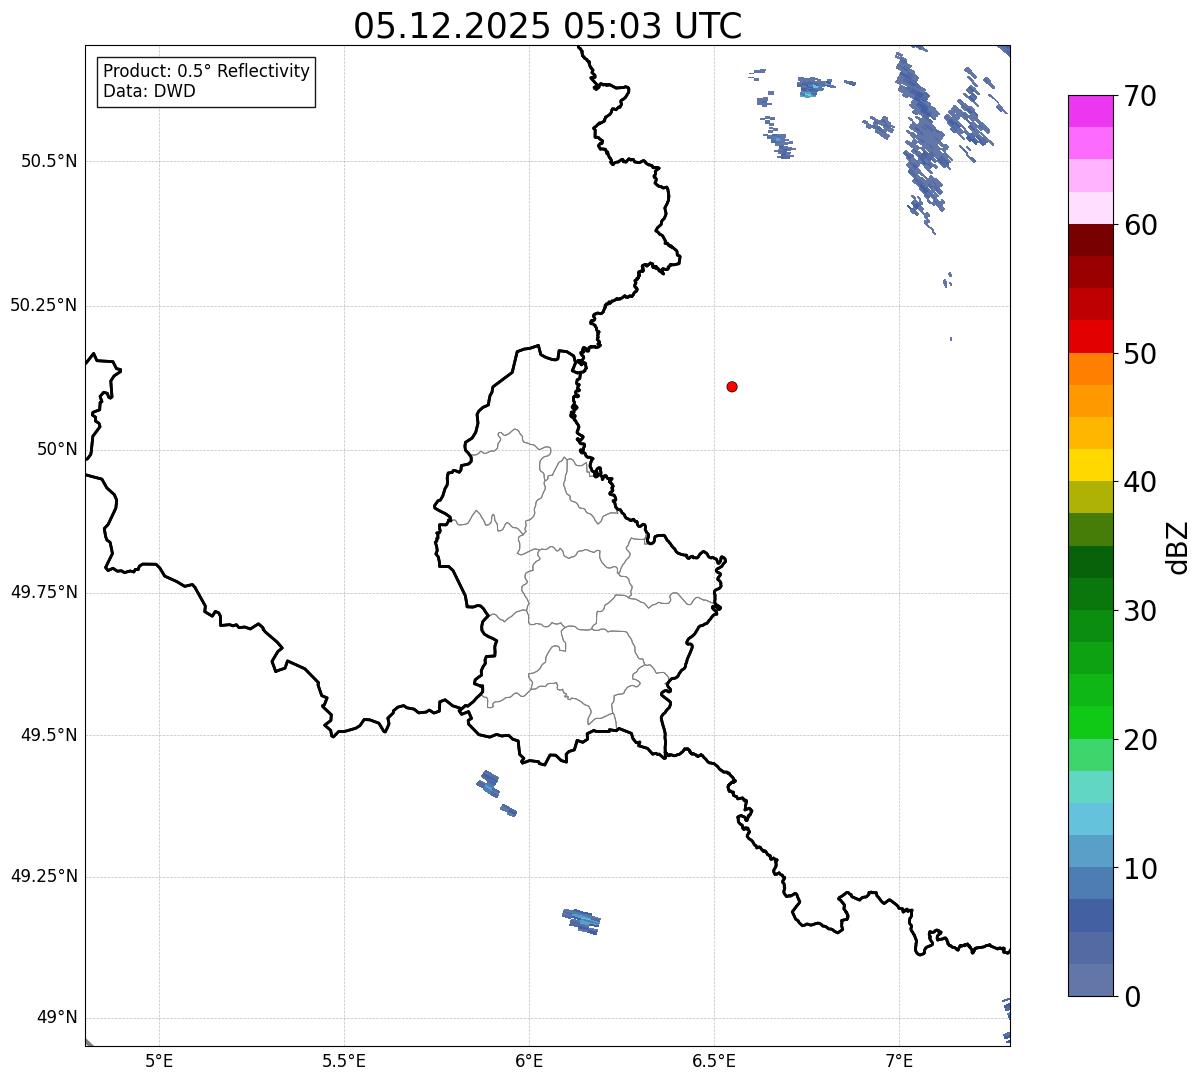Click the 'Data: DWD' label
The image size is (1202, 1081).
click(149, 91)
